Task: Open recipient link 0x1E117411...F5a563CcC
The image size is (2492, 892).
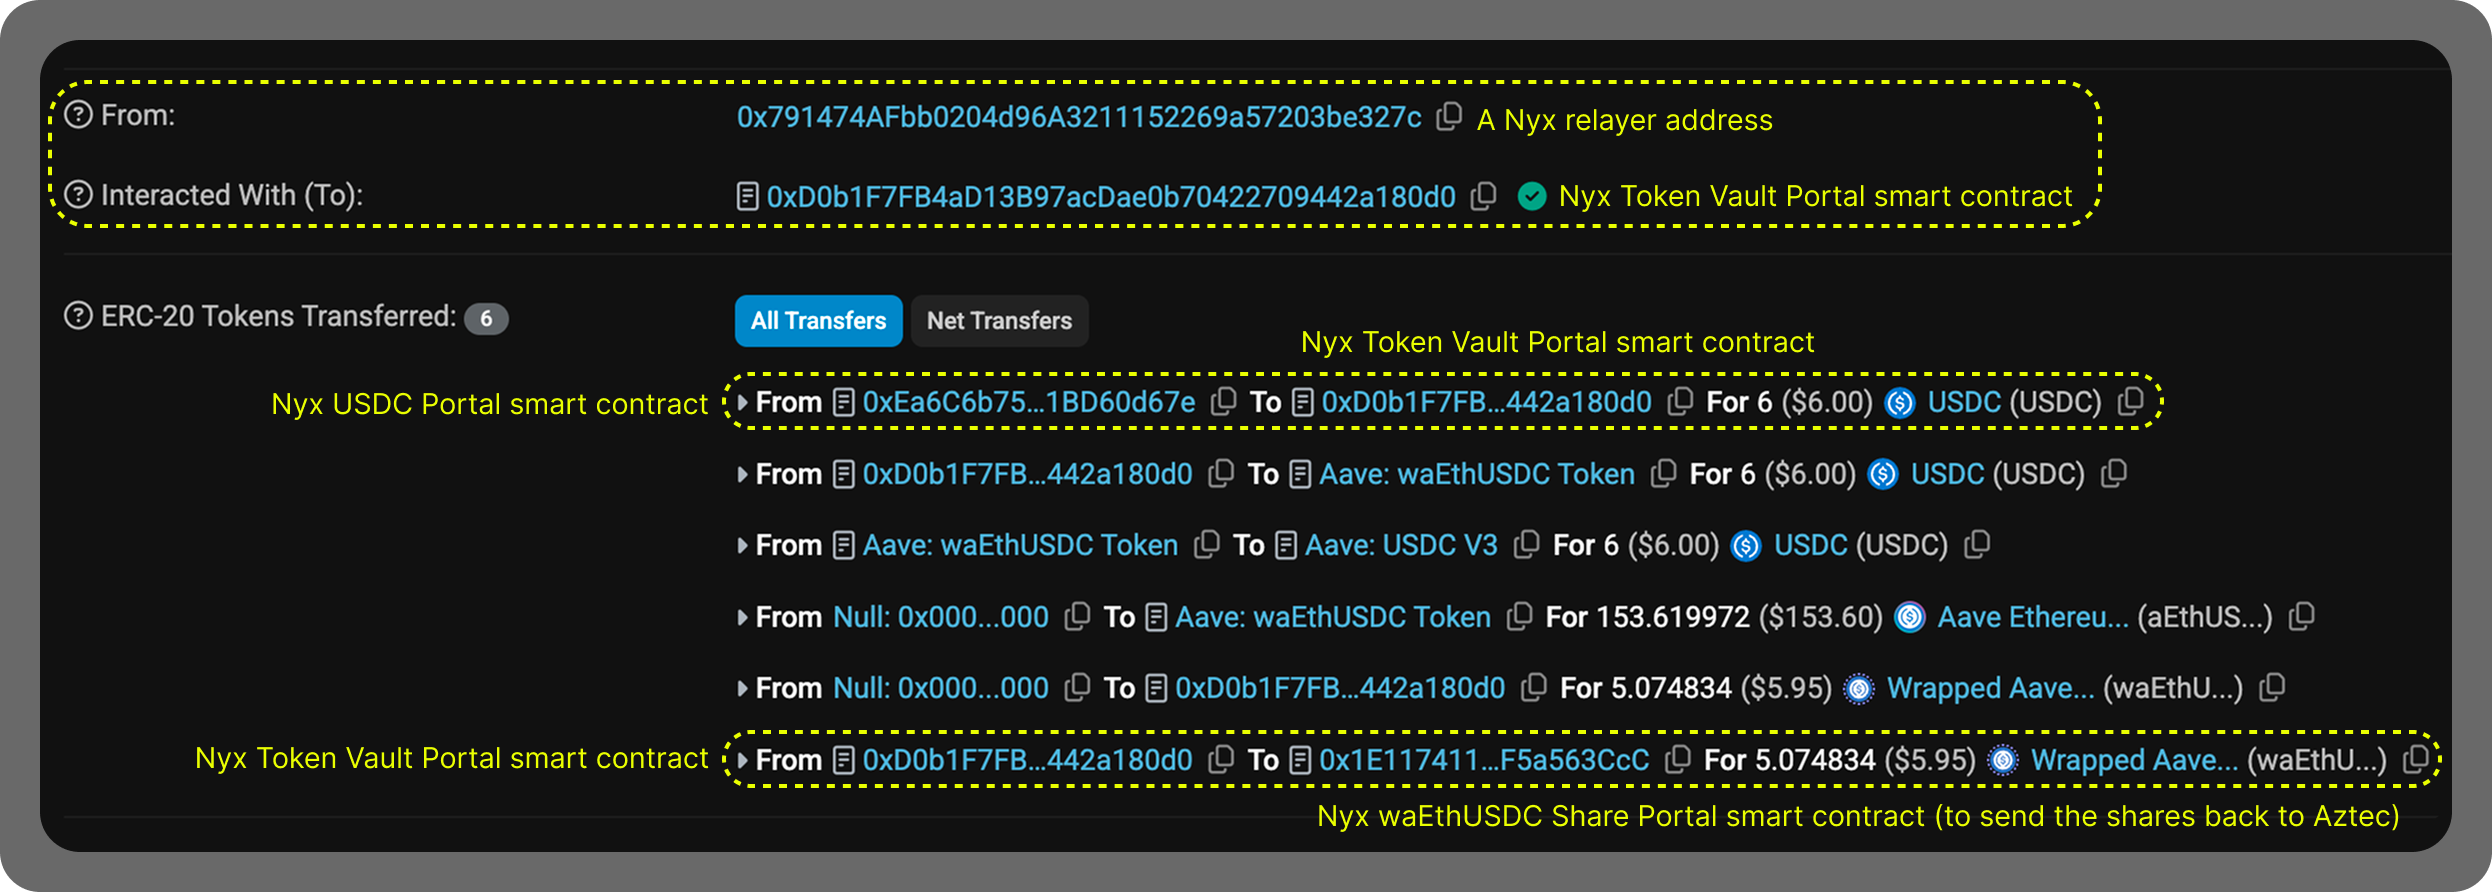Action: [1484, 760]
